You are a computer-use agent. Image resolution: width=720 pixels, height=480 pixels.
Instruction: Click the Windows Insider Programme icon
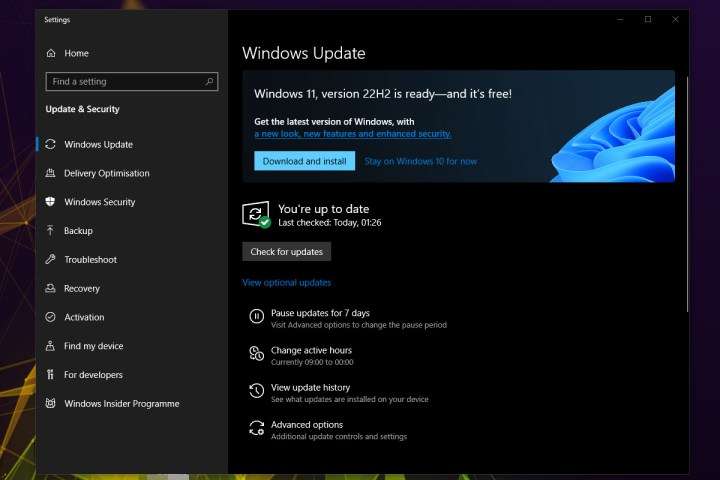coord(51,403)
